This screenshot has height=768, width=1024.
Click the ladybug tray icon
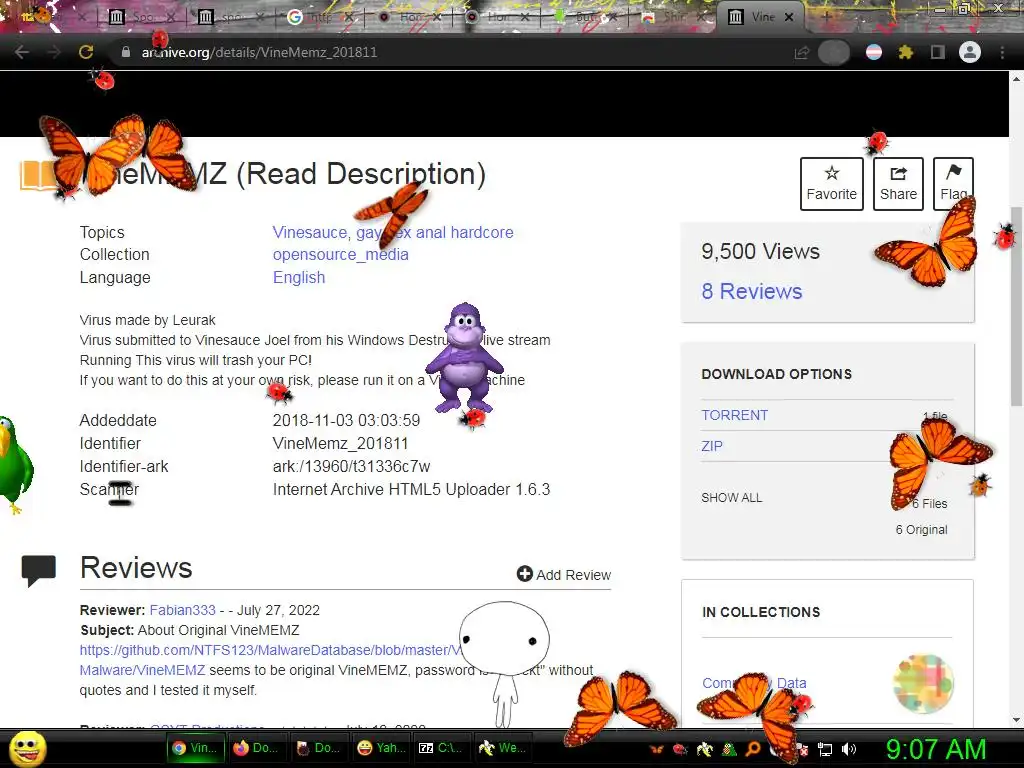[x=680, y=749]
